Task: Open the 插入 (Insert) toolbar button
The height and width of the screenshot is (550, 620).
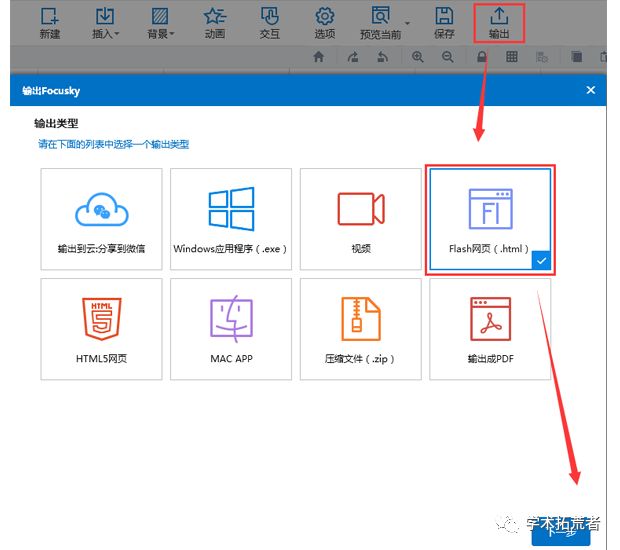Action: click(103, 23)
